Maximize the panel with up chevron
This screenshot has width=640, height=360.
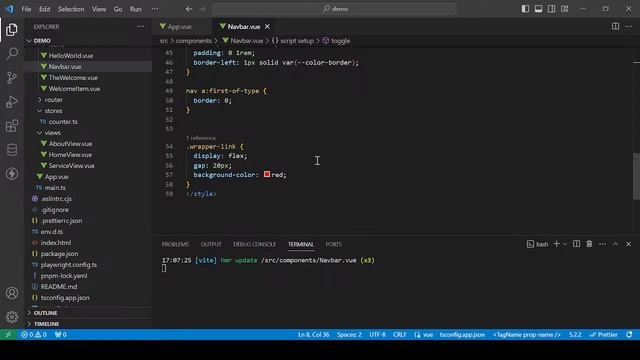click(615, 244)
